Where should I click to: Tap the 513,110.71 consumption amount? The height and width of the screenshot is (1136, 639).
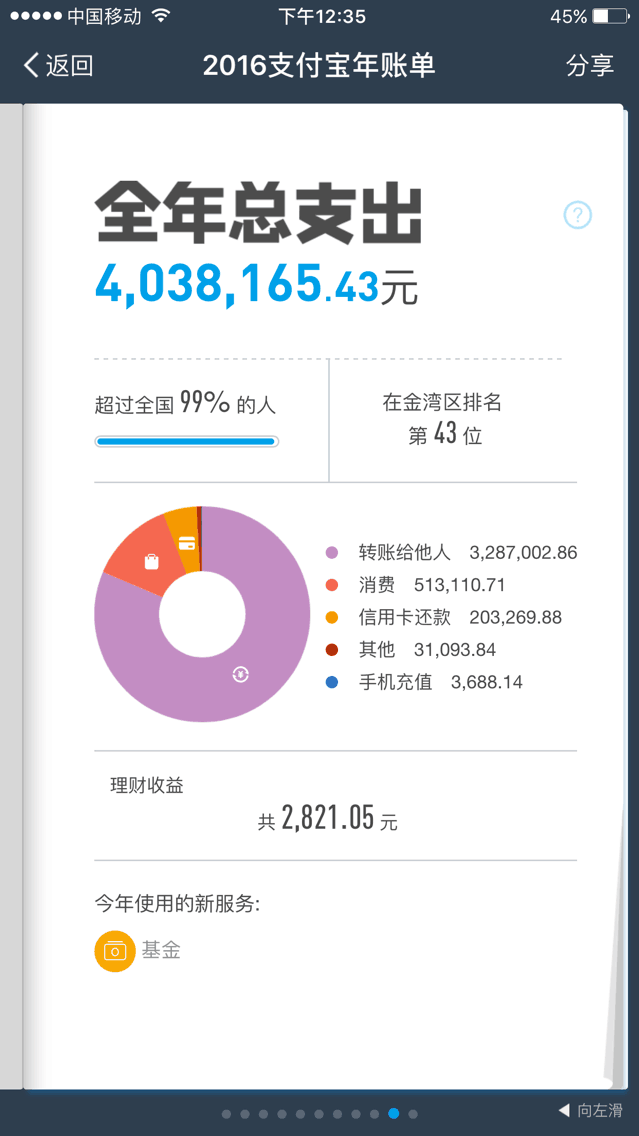(x=459, y=585)
